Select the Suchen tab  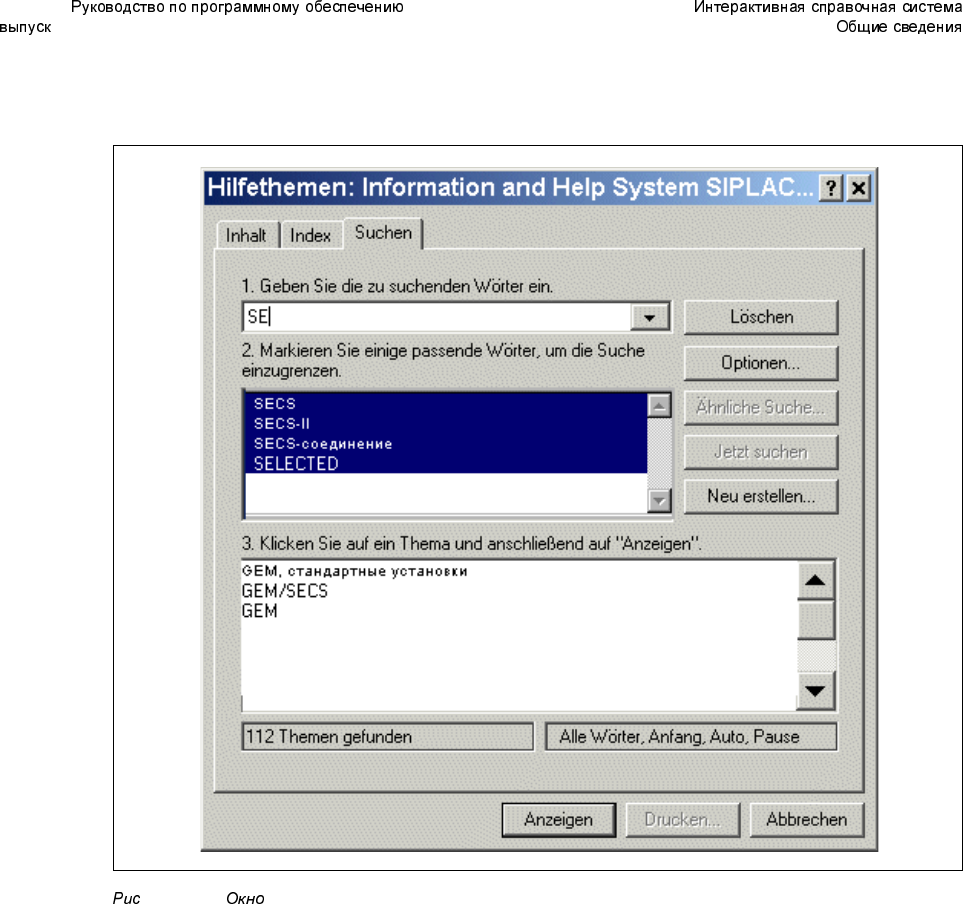pos(383,233)
